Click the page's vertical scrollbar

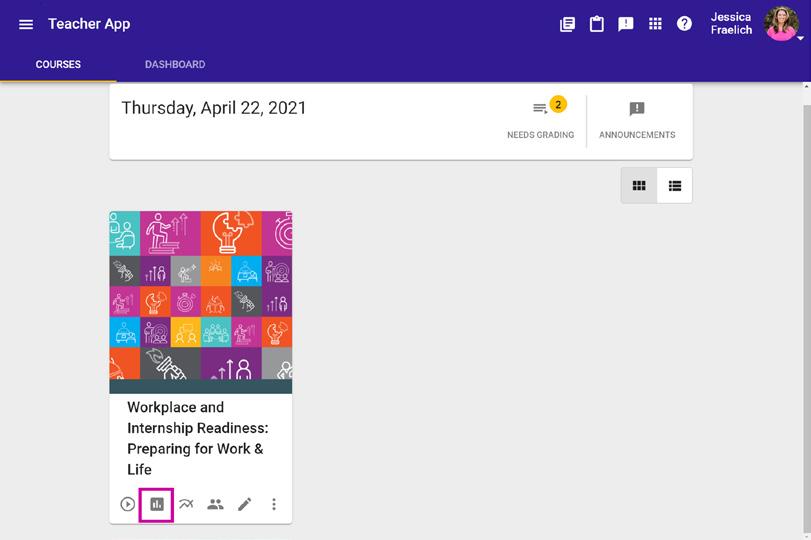(806, 321)
